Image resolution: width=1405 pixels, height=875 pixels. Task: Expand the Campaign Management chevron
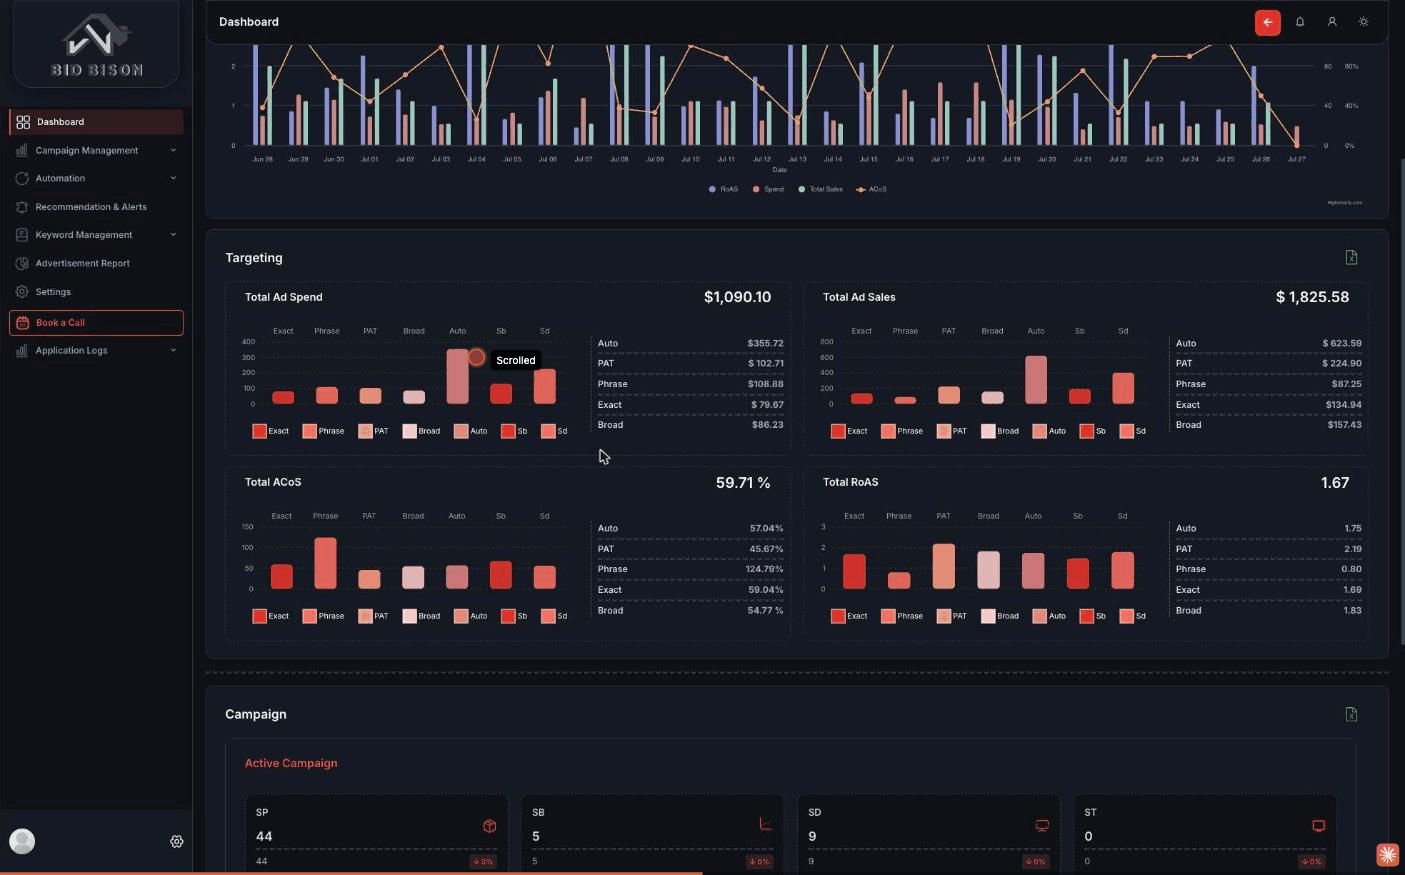point(173,151)
